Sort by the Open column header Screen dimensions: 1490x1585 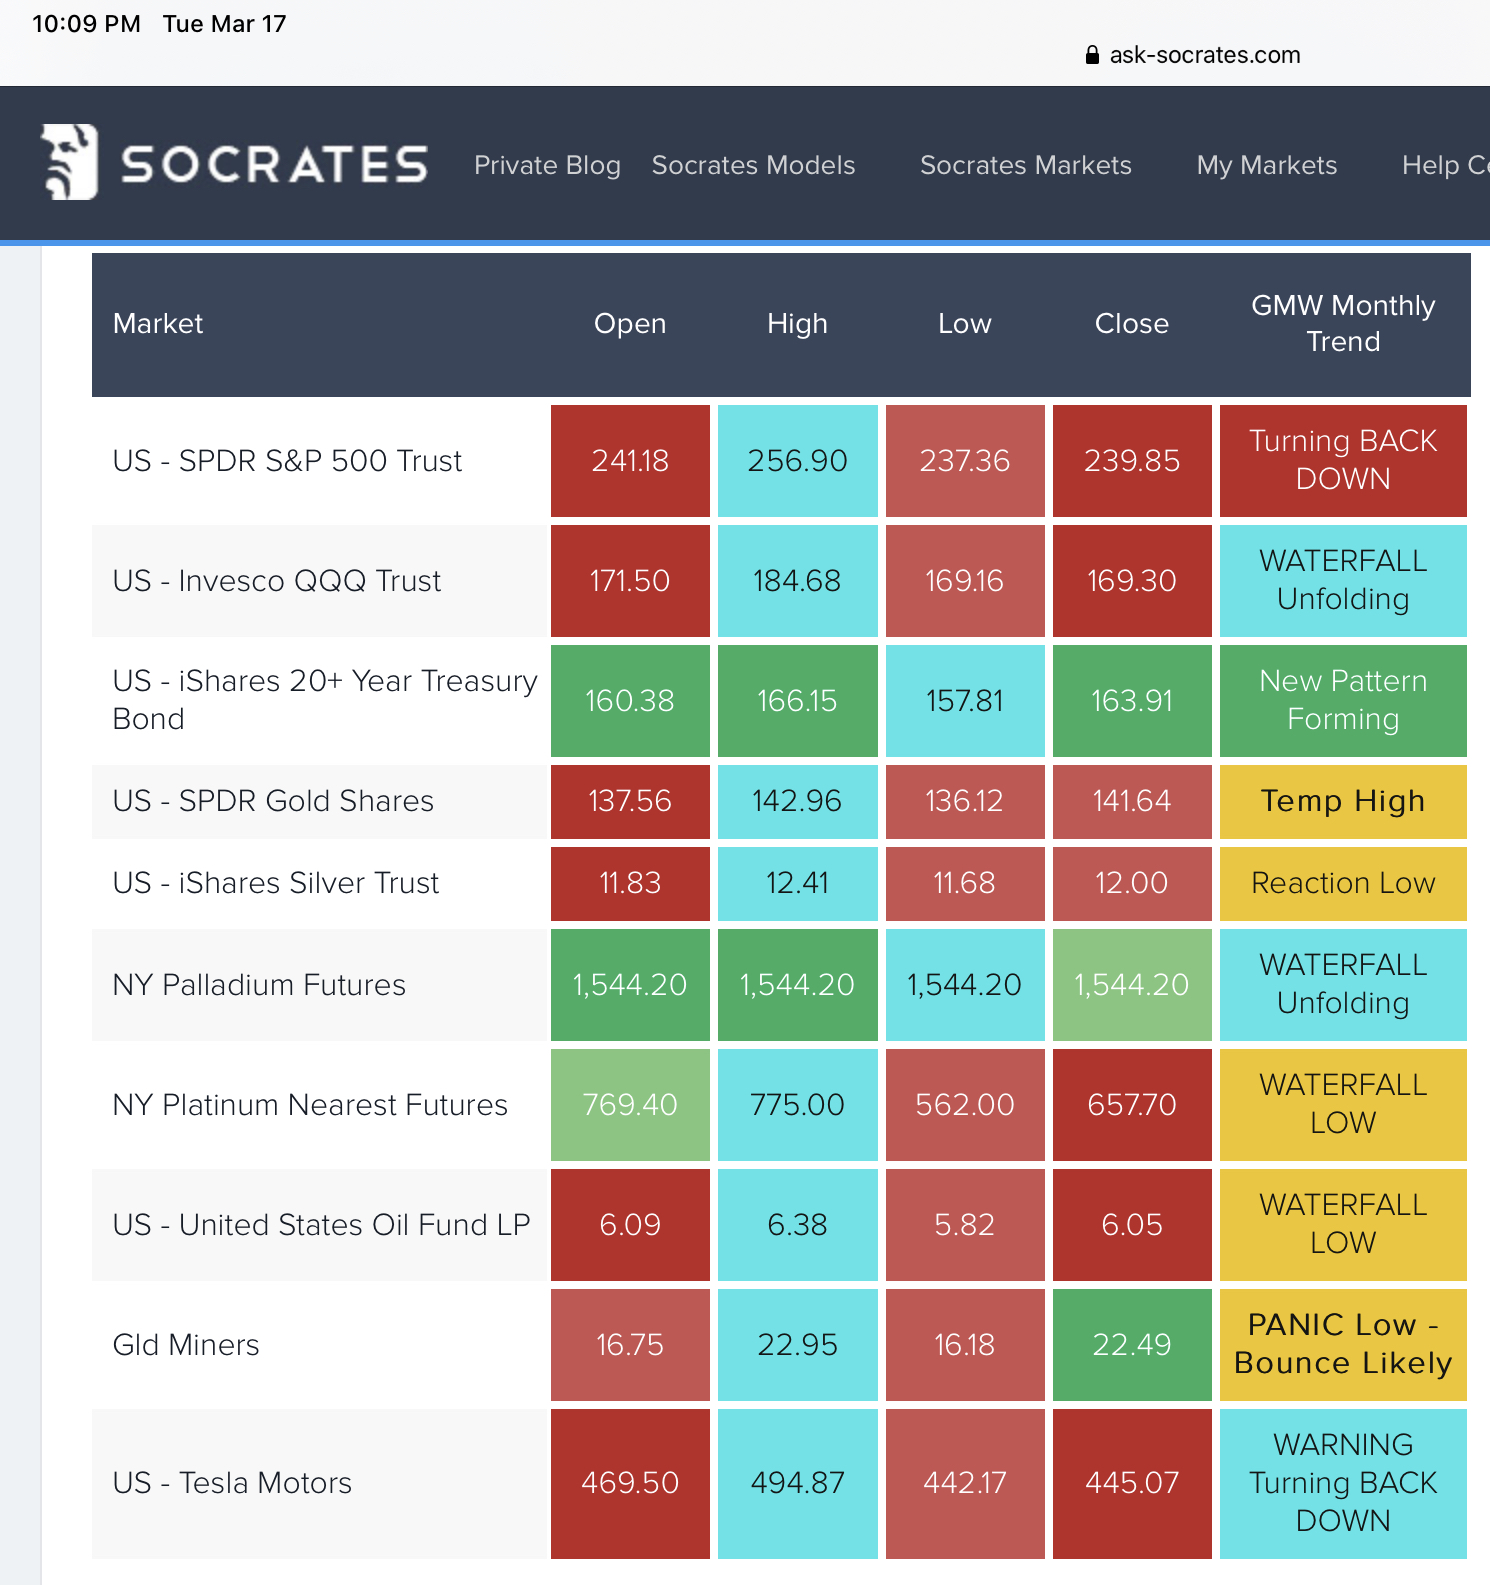click(630, 324)
